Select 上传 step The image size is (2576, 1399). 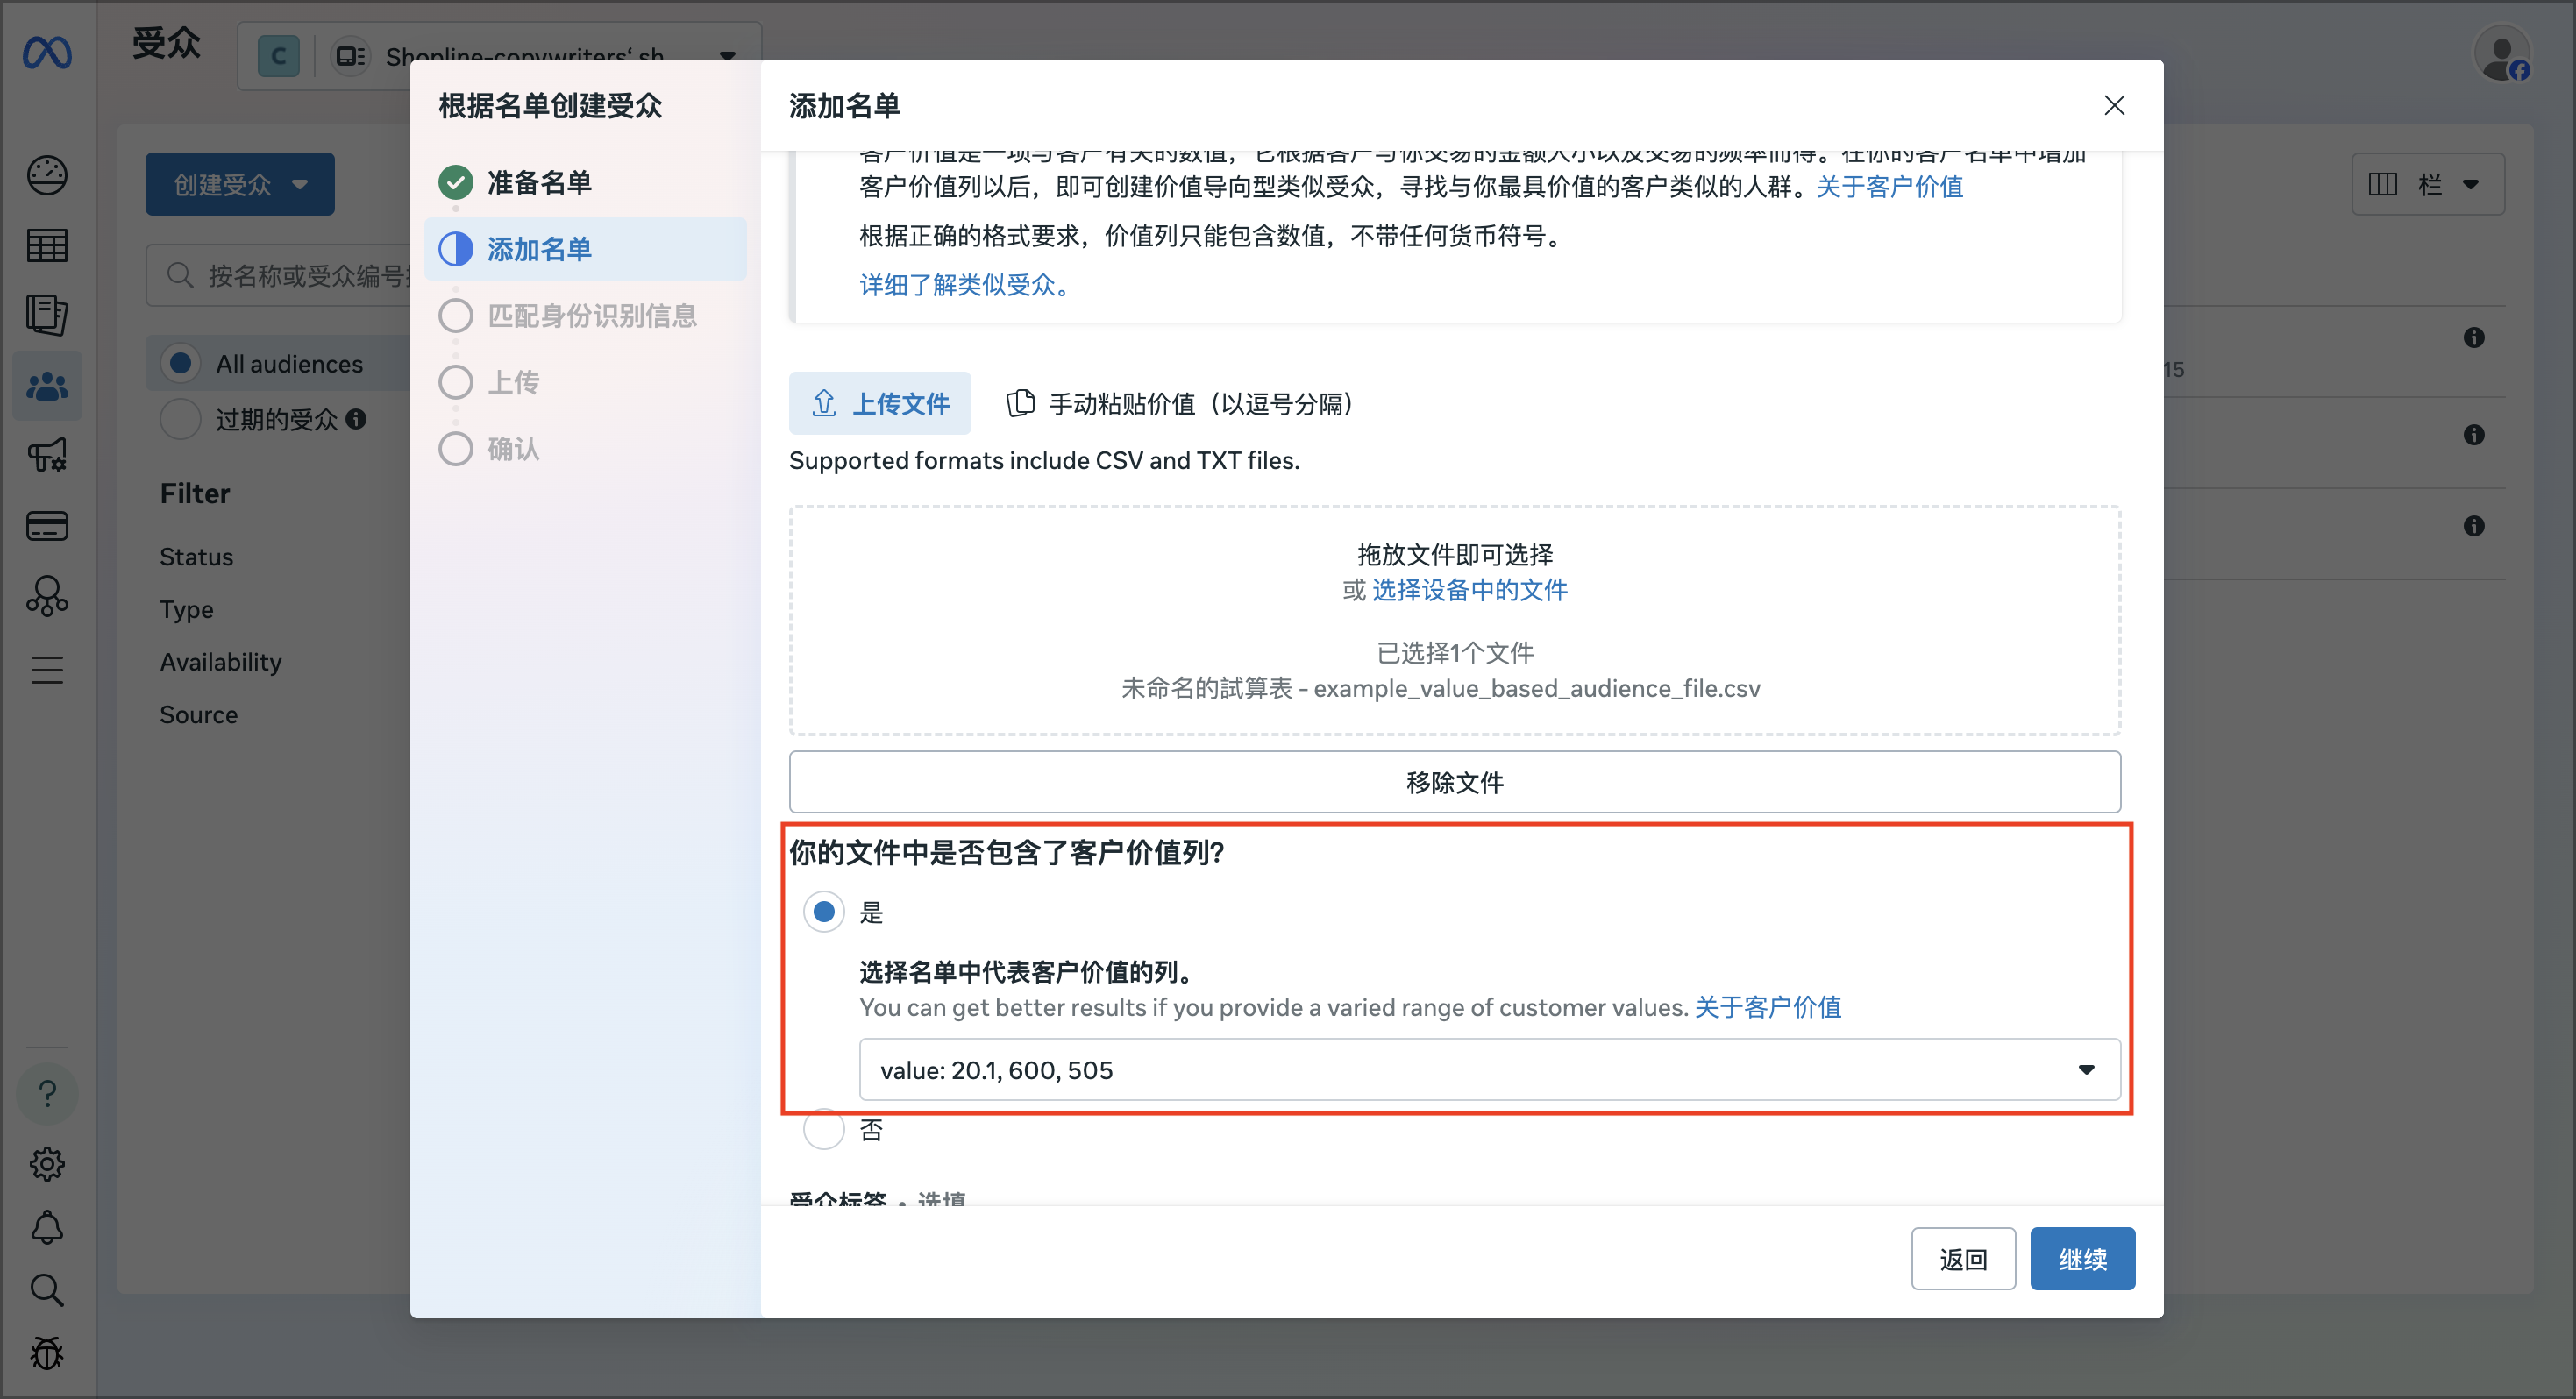point(586,382)
